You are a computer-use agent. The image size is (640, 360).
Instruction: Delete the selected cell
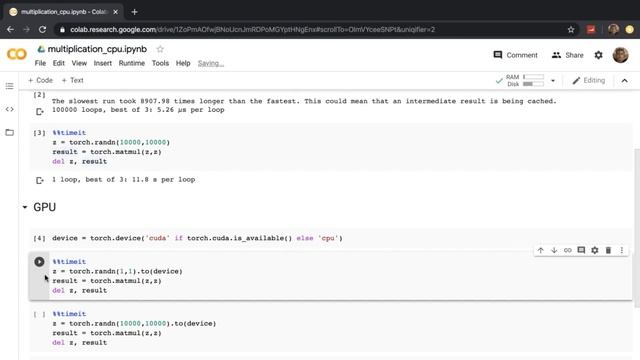click(x=608, y=250)
